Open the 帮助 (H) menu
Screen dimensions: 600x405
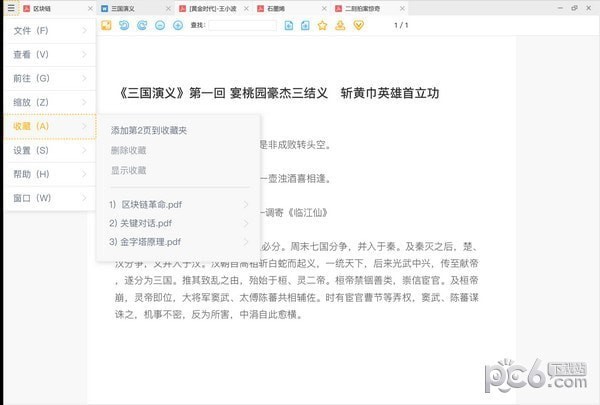click(x=50, y=174)
